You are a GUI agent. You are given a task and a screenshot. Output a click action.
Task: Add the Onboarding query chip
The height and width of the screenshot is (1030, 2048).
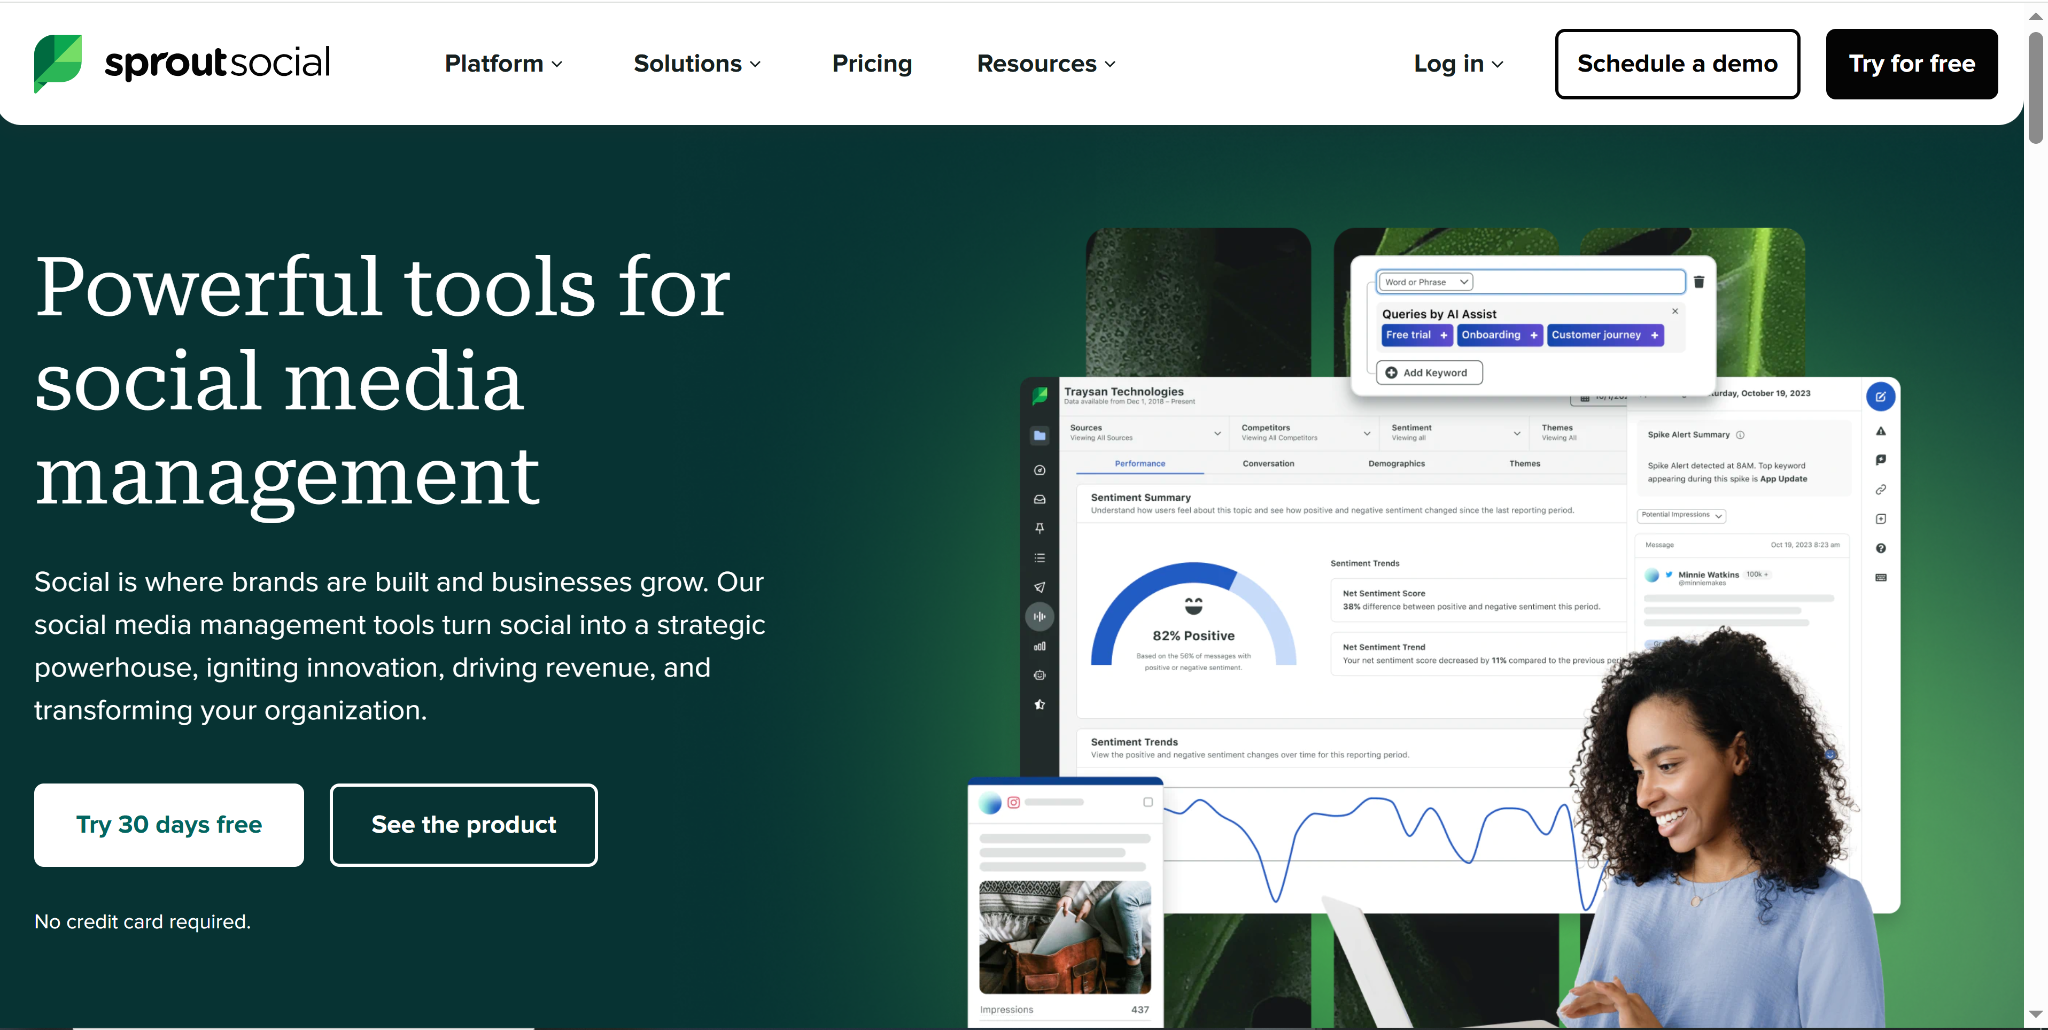click(1499, 335)
